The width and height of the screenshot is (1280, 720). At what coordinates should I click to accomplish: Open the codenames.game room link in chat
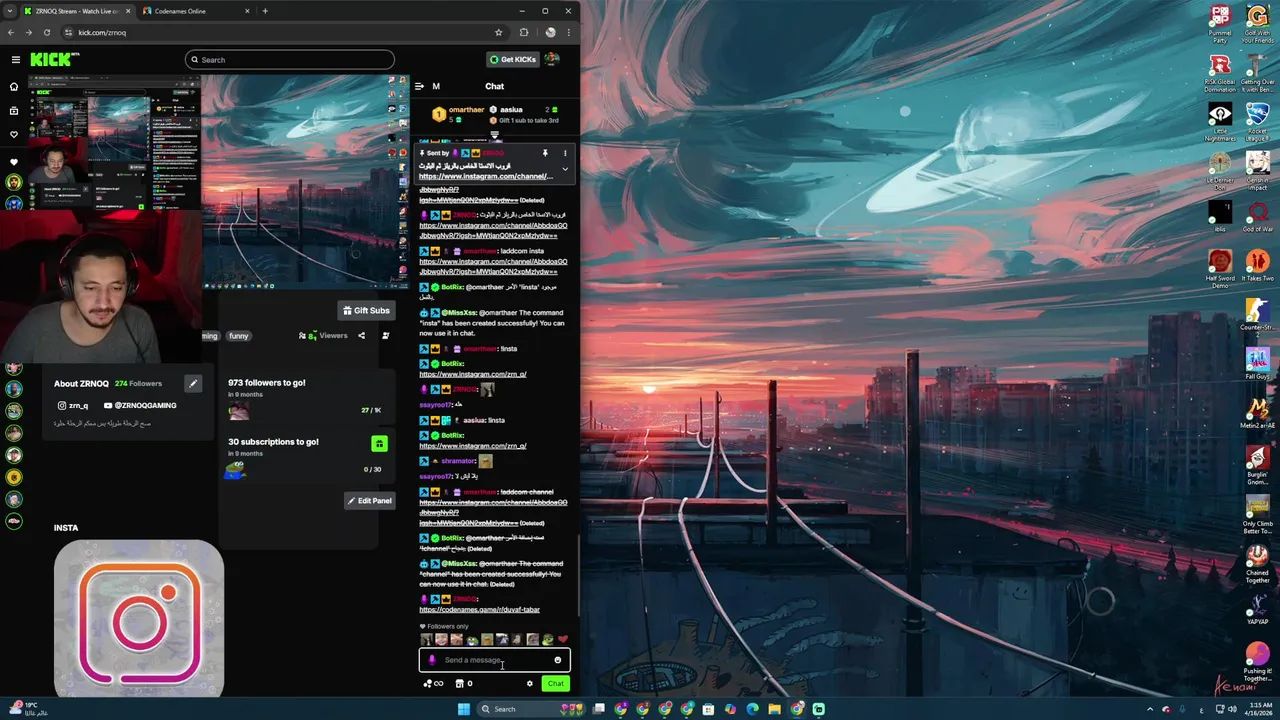pos(479,609)
